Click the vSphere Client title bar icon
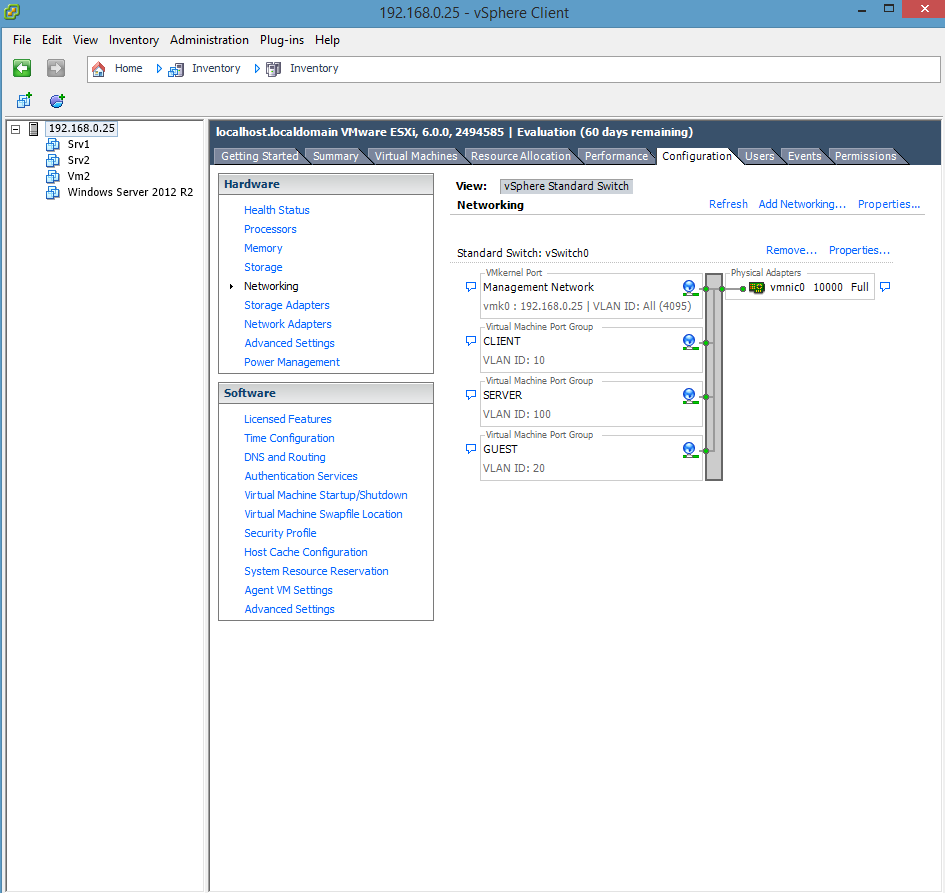Image resolution: width=945 pixels, height=893 pixels. [x=11, y=11]
